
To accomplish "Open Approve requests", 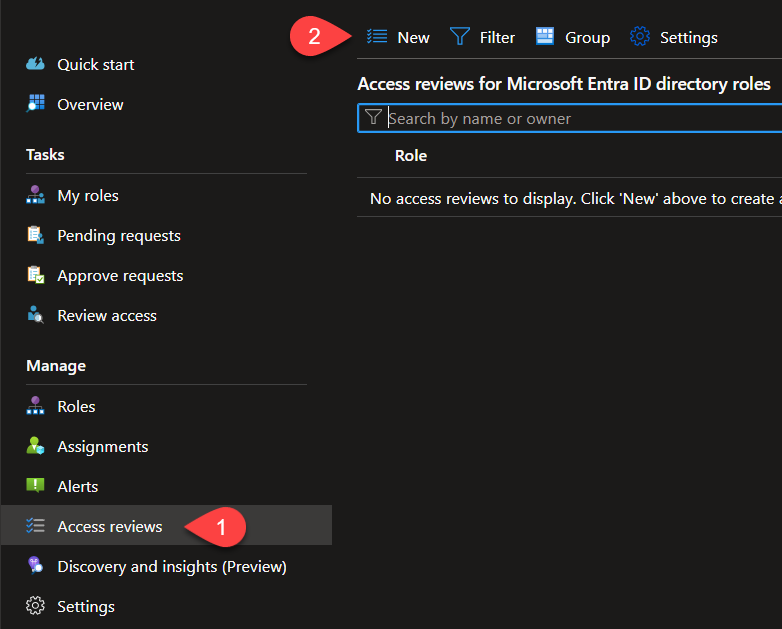I will tap(120, 276).
